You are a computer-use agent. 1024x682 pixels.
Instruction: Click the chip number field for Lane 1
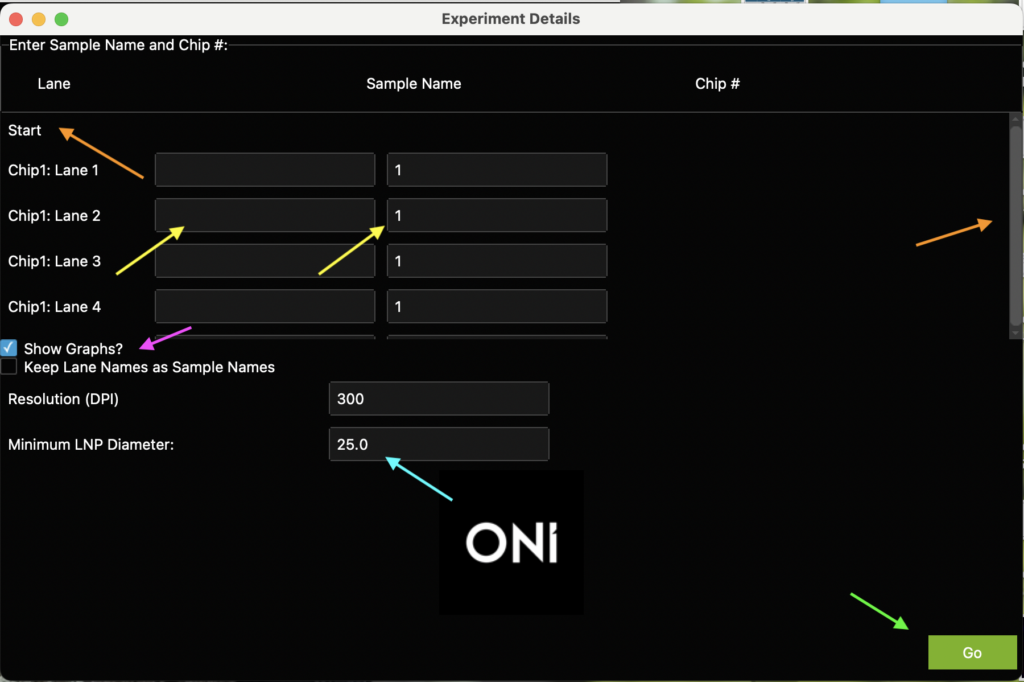pyautogui.click(x=496, y=170)
